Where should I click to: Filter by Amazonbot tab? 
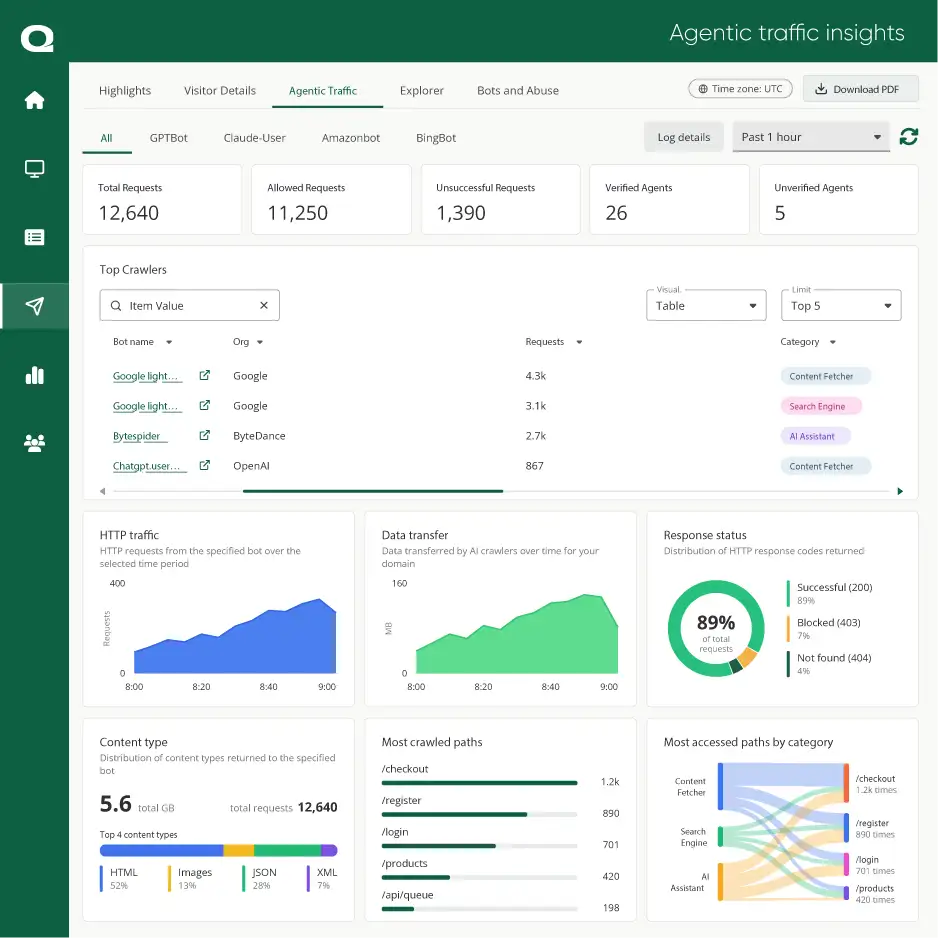point(351,138)
